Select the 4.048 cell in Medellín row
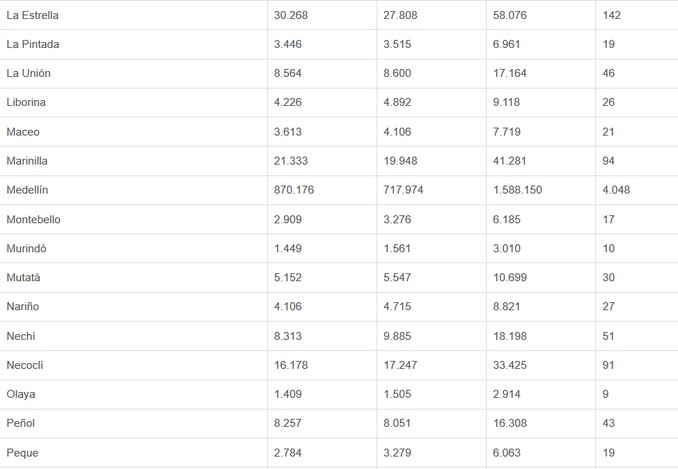This screenshot has width=678, height=469. [616, 190]
